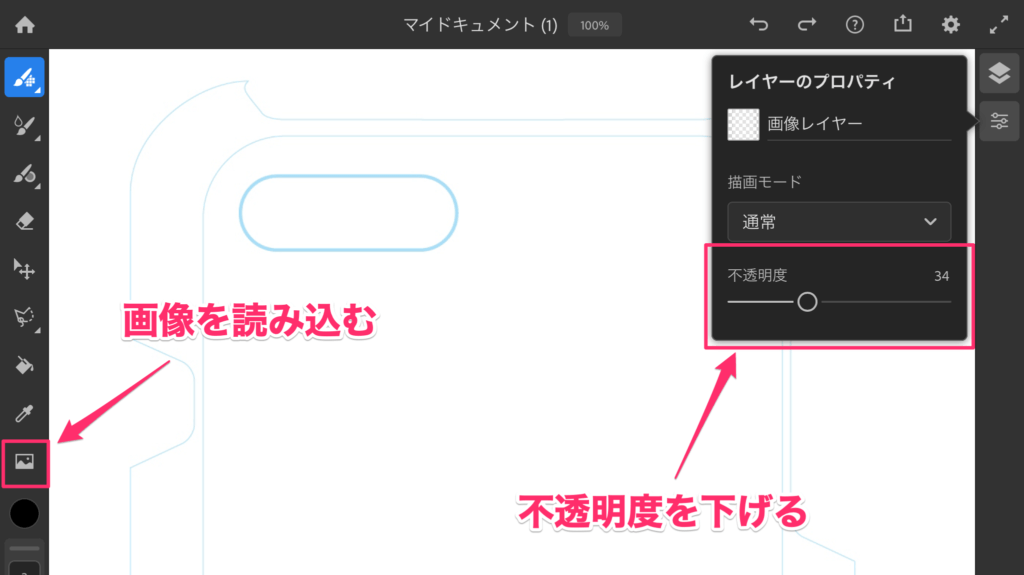
Task: Open app settings gear
Action: click(x=951, y=25)
